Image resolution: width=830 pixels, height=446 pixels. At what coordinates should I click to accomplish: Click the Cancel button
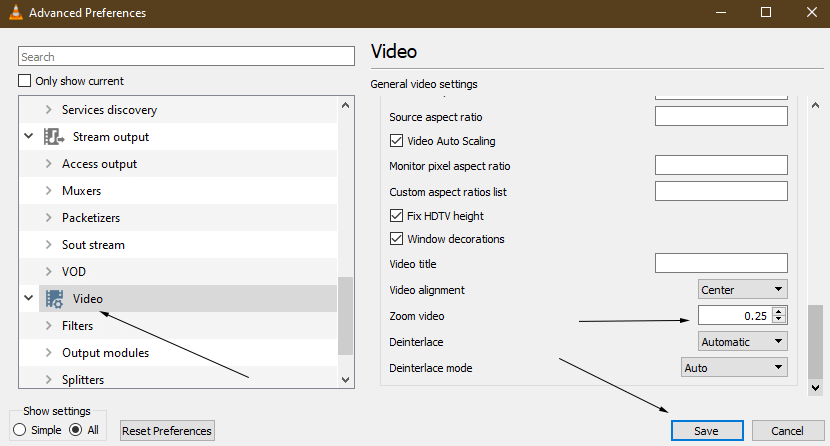[788, 431]
